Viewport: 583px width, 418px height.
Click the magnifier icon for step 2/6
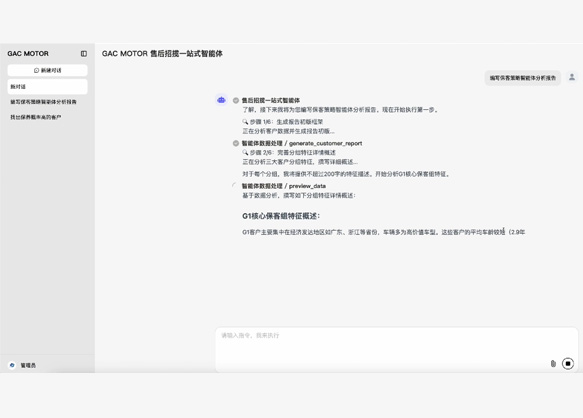coord(245,152)
